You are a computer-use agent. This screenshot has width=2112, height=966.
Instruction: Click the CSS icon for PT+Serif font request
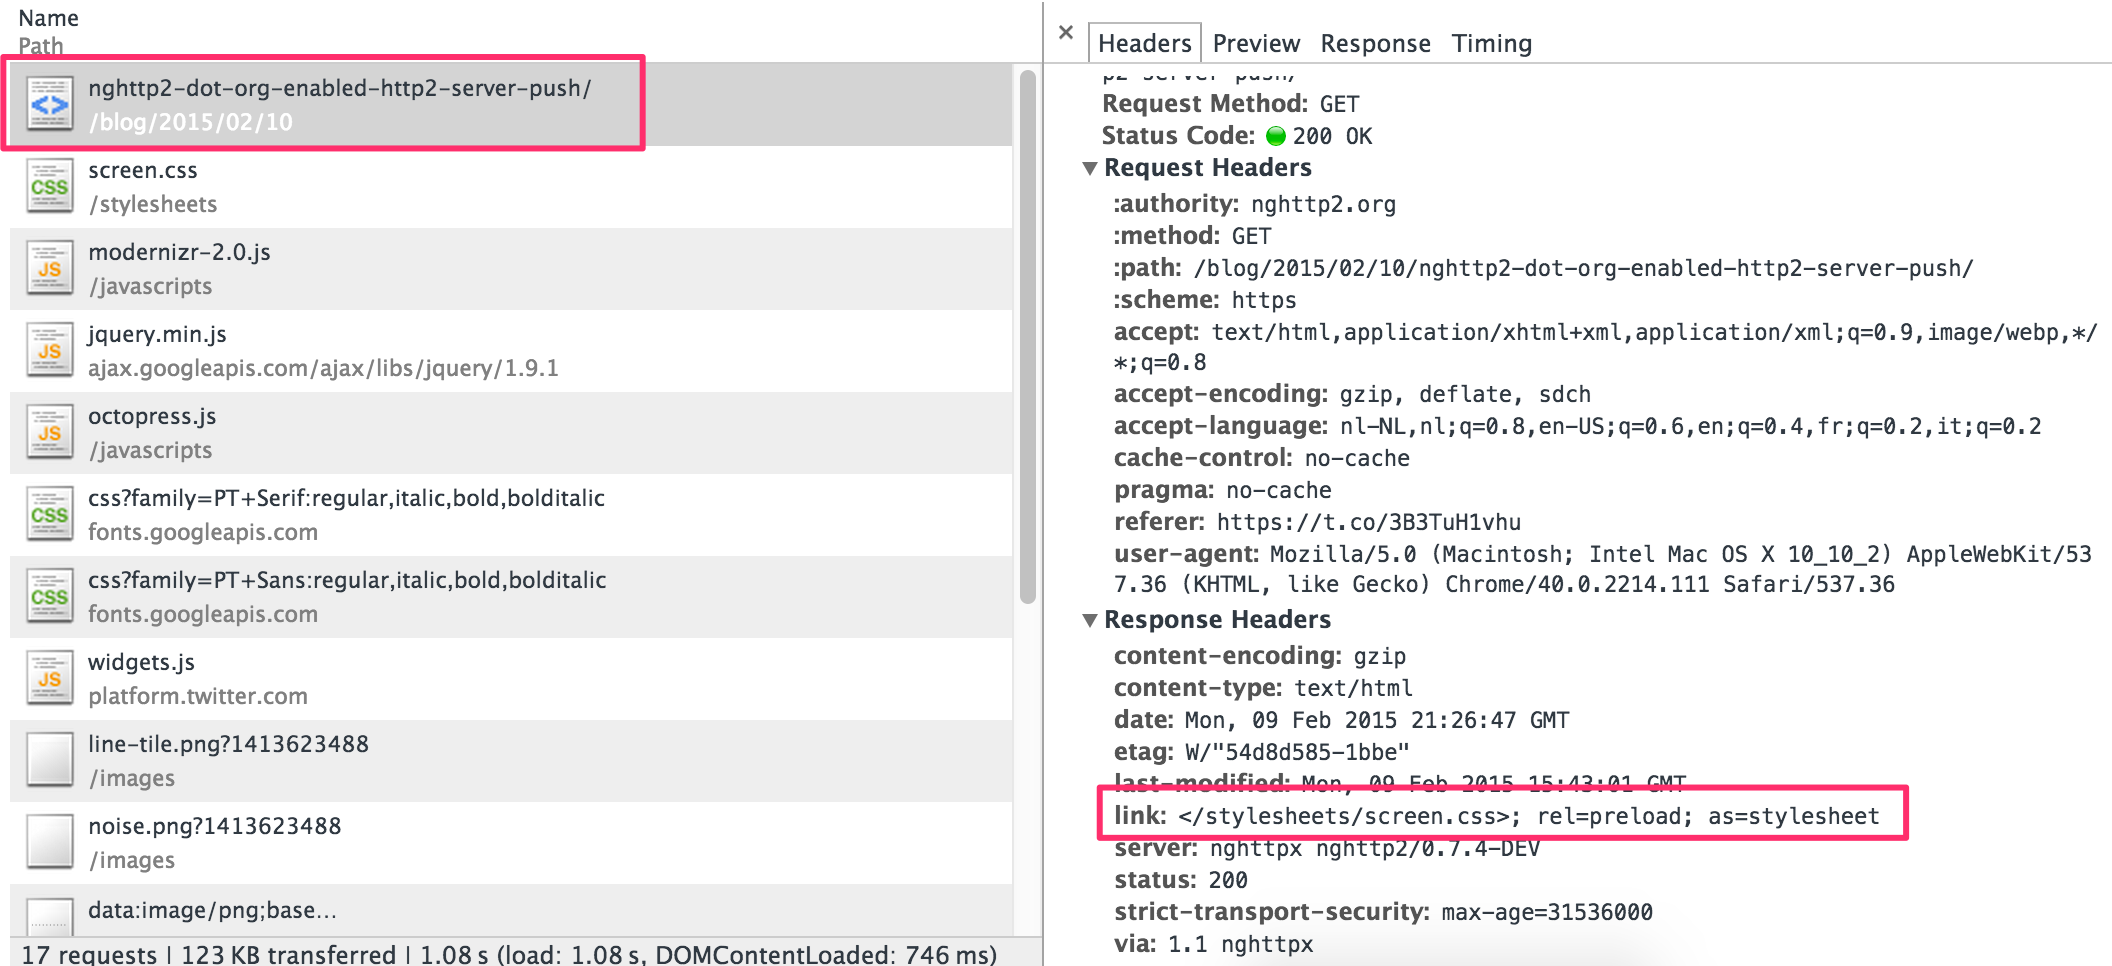coord(50,515)
